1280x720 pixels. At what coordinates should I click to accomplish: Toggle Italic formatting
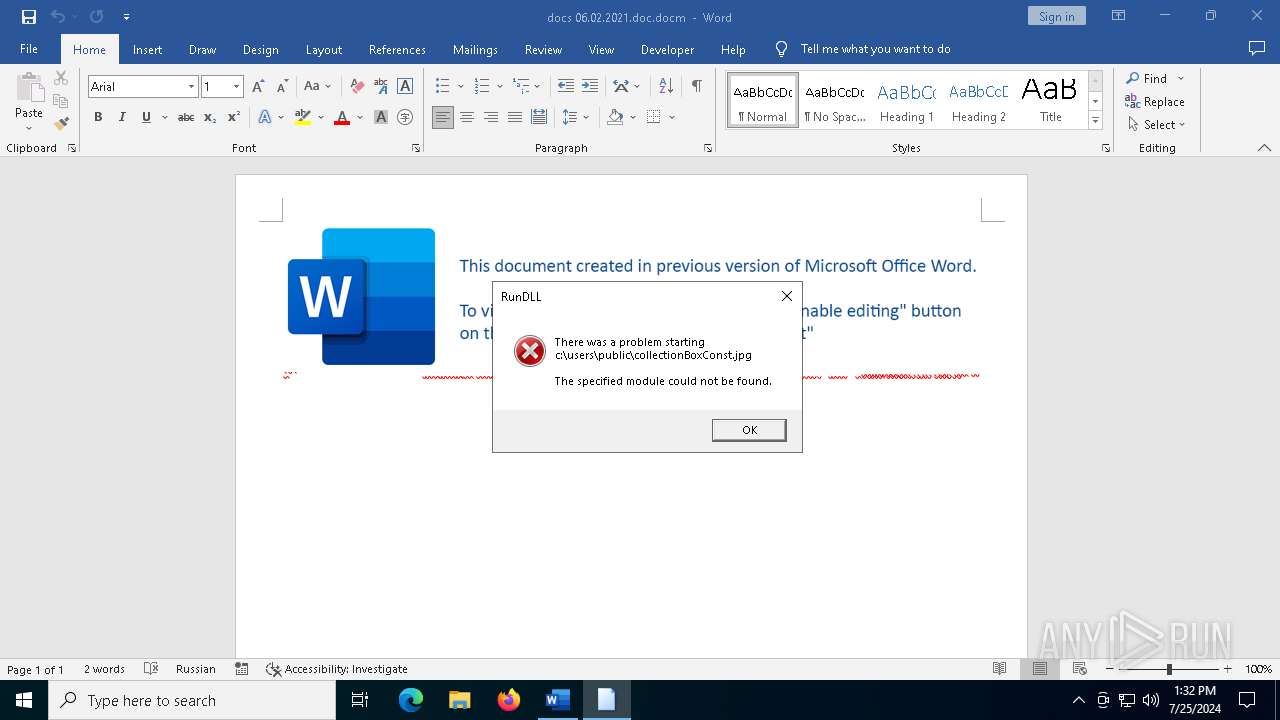[122, 117]
